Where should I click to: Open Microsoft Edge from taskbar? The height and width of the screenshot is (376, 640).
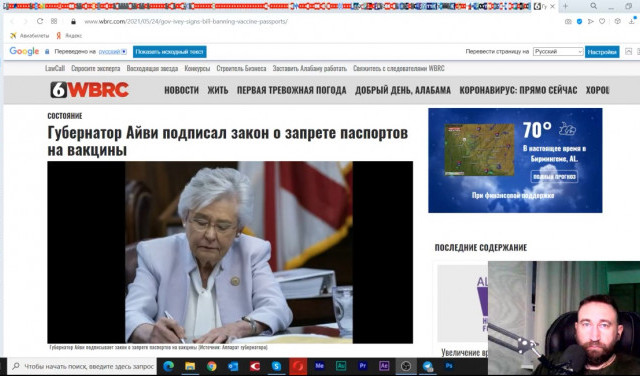(169, 366)
